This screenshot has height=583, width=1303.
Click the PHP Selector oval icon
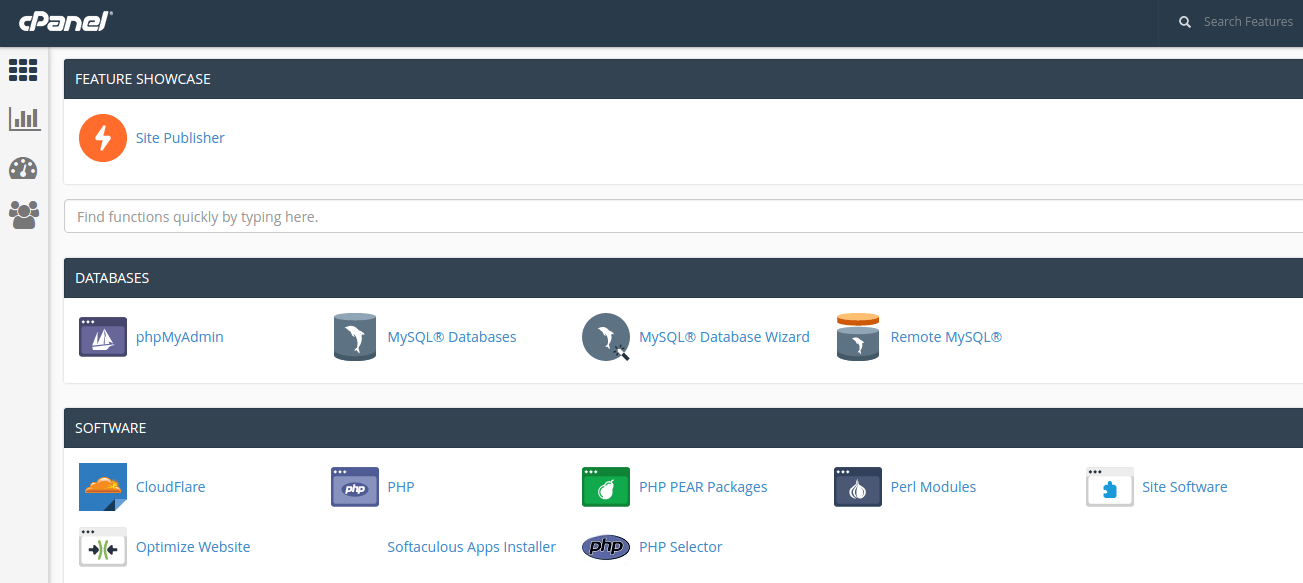(x=606, y=547)
